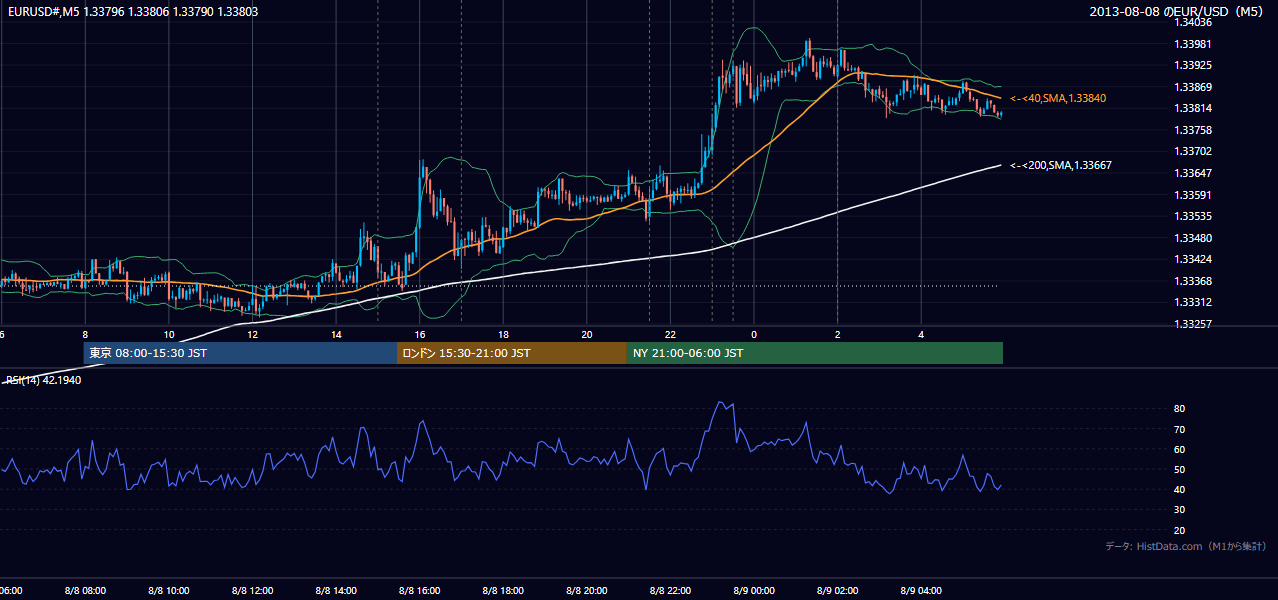The height and width of the screenshot is (600, 1278).
Task: Click hour tick 14 below the price chart
Action: pos(336,334)
